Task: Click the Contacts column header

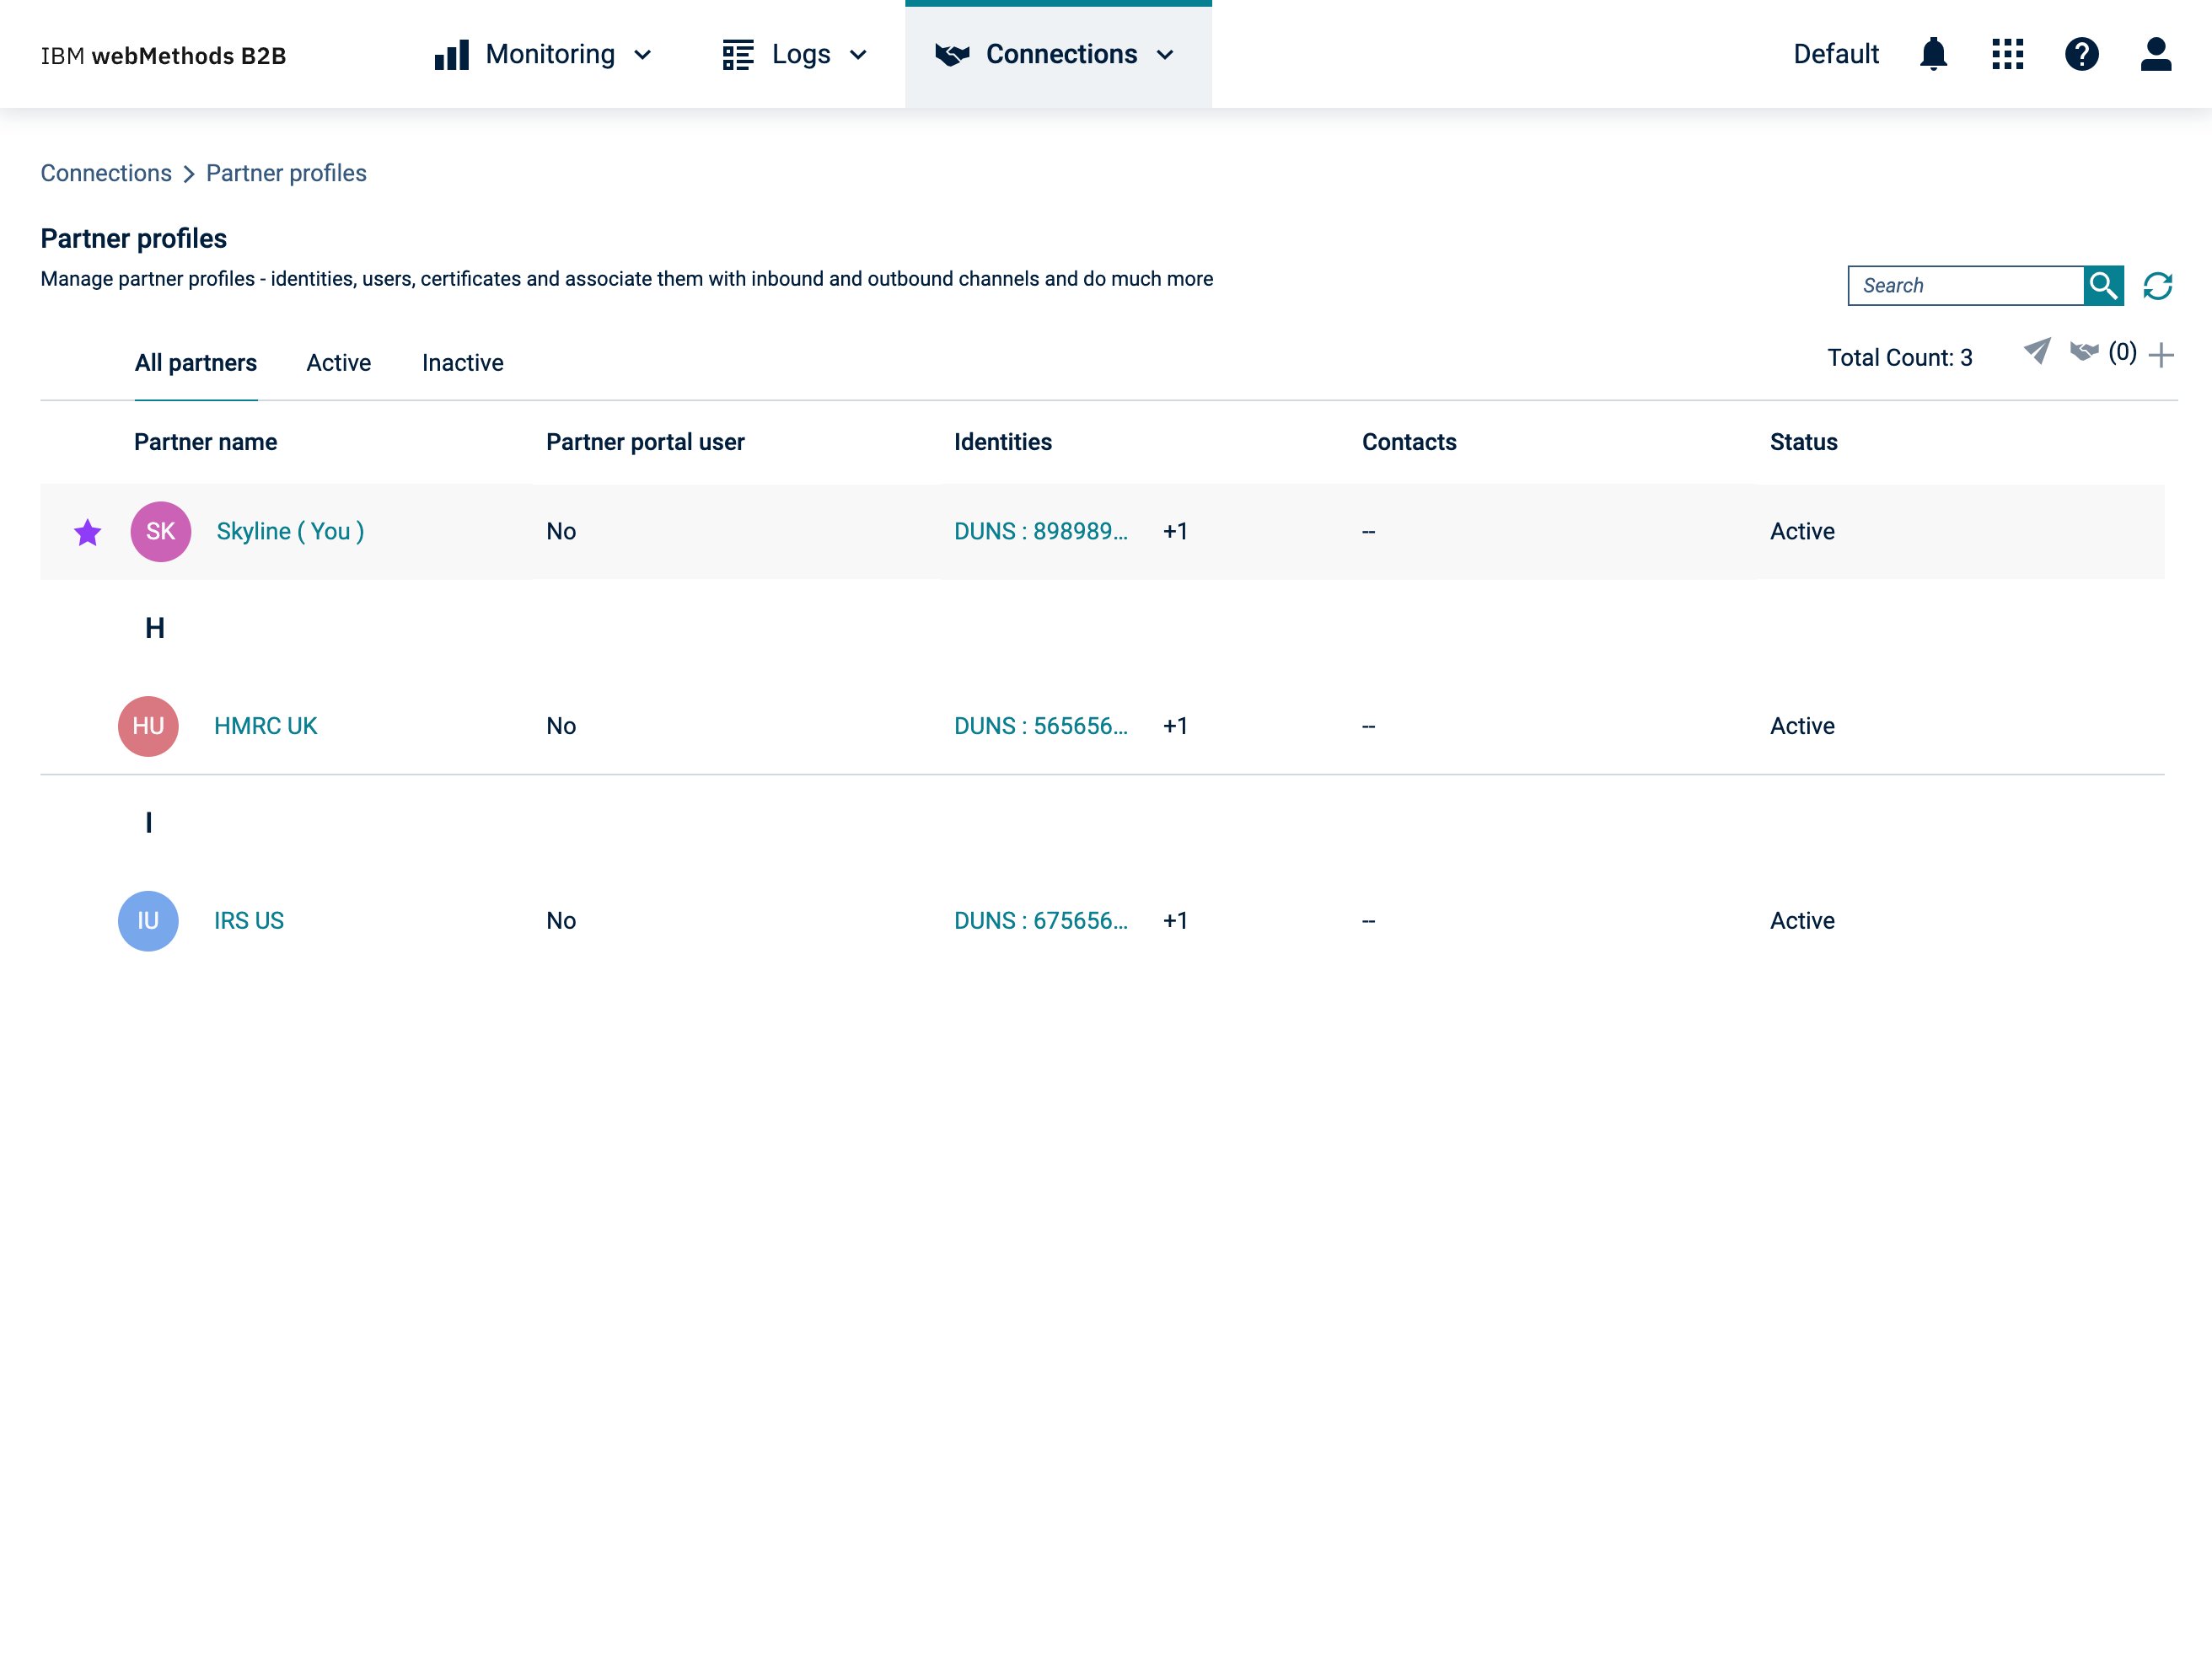Action: tap(1409, 443)
